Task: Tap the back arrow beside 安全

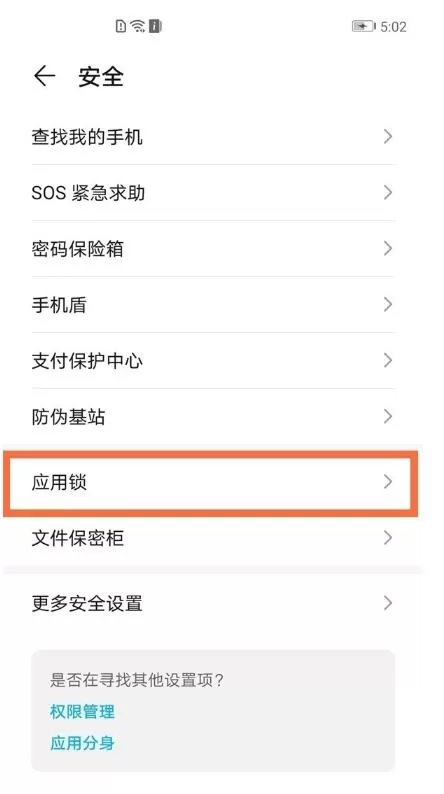Action: pyautogui.click(x=44, y=76)
